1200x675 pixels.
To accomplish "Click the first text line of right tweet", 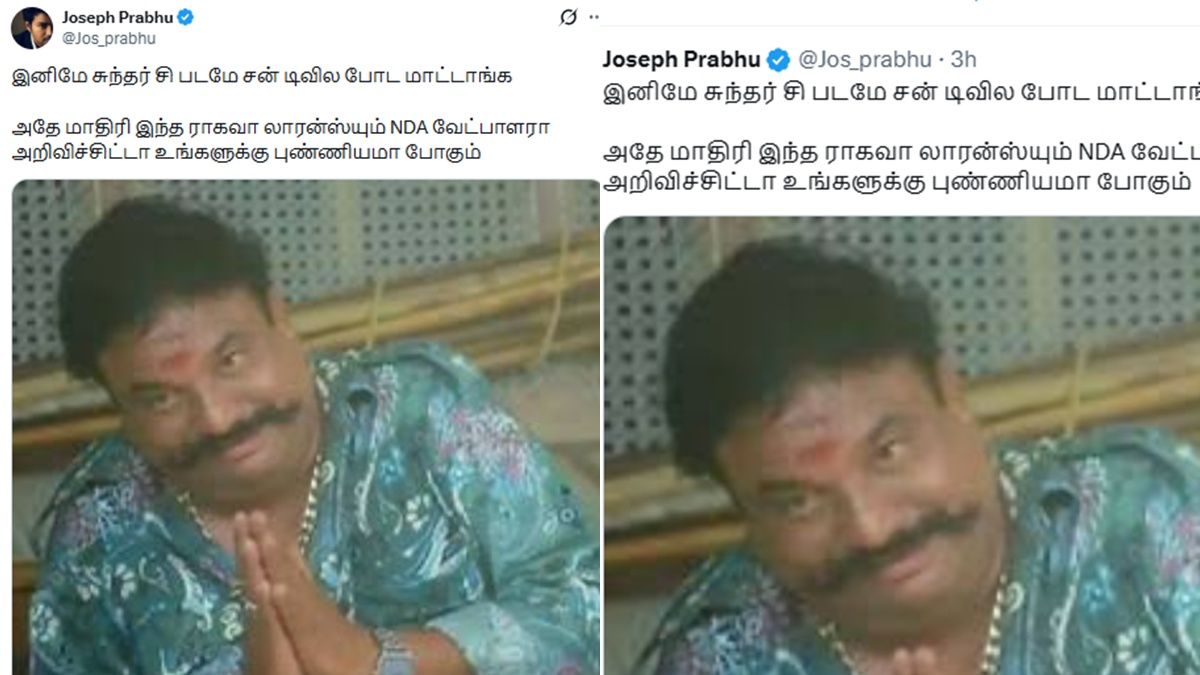I will click(901, 95).
